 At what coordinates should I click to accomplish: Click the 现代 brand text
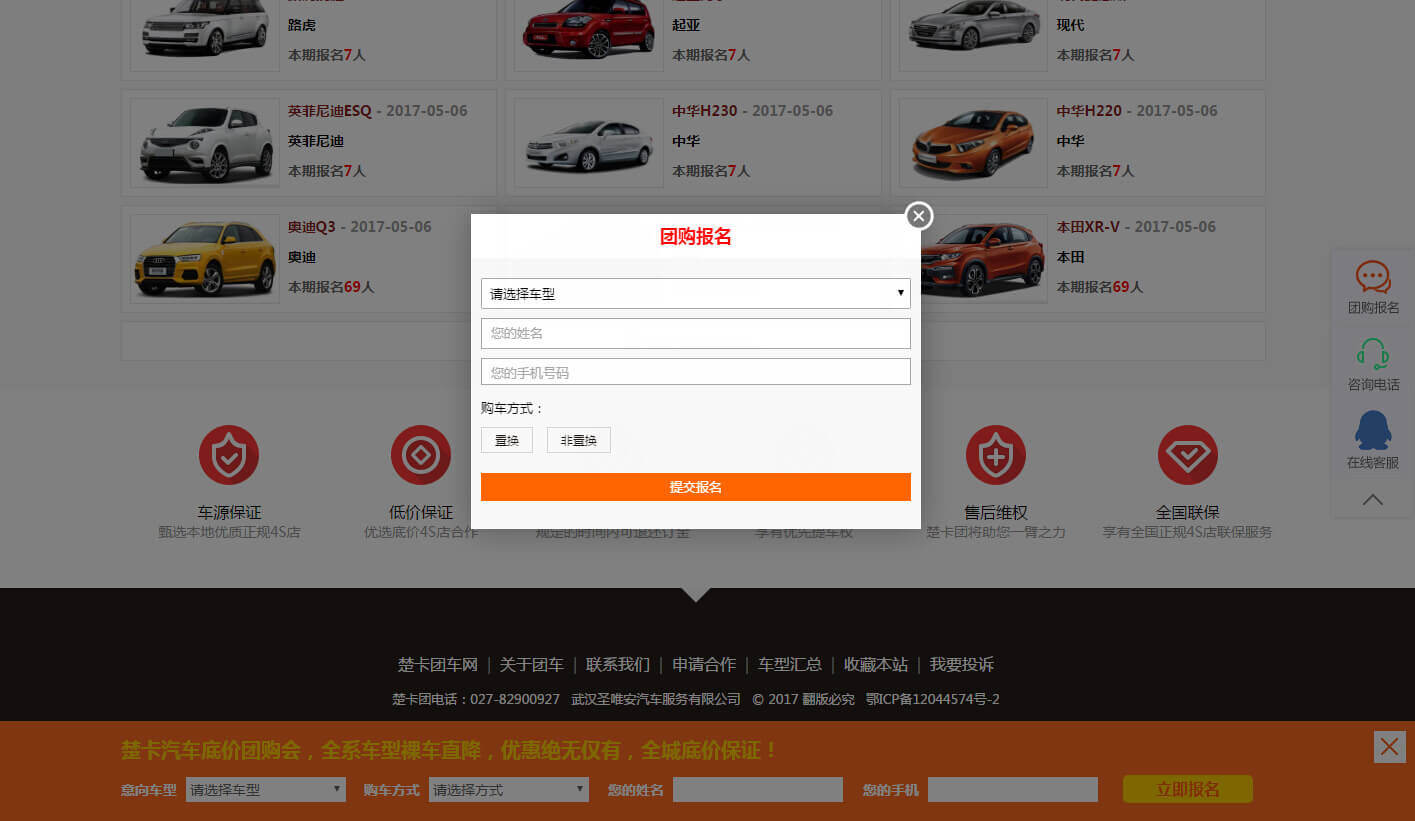point(1070,25)
